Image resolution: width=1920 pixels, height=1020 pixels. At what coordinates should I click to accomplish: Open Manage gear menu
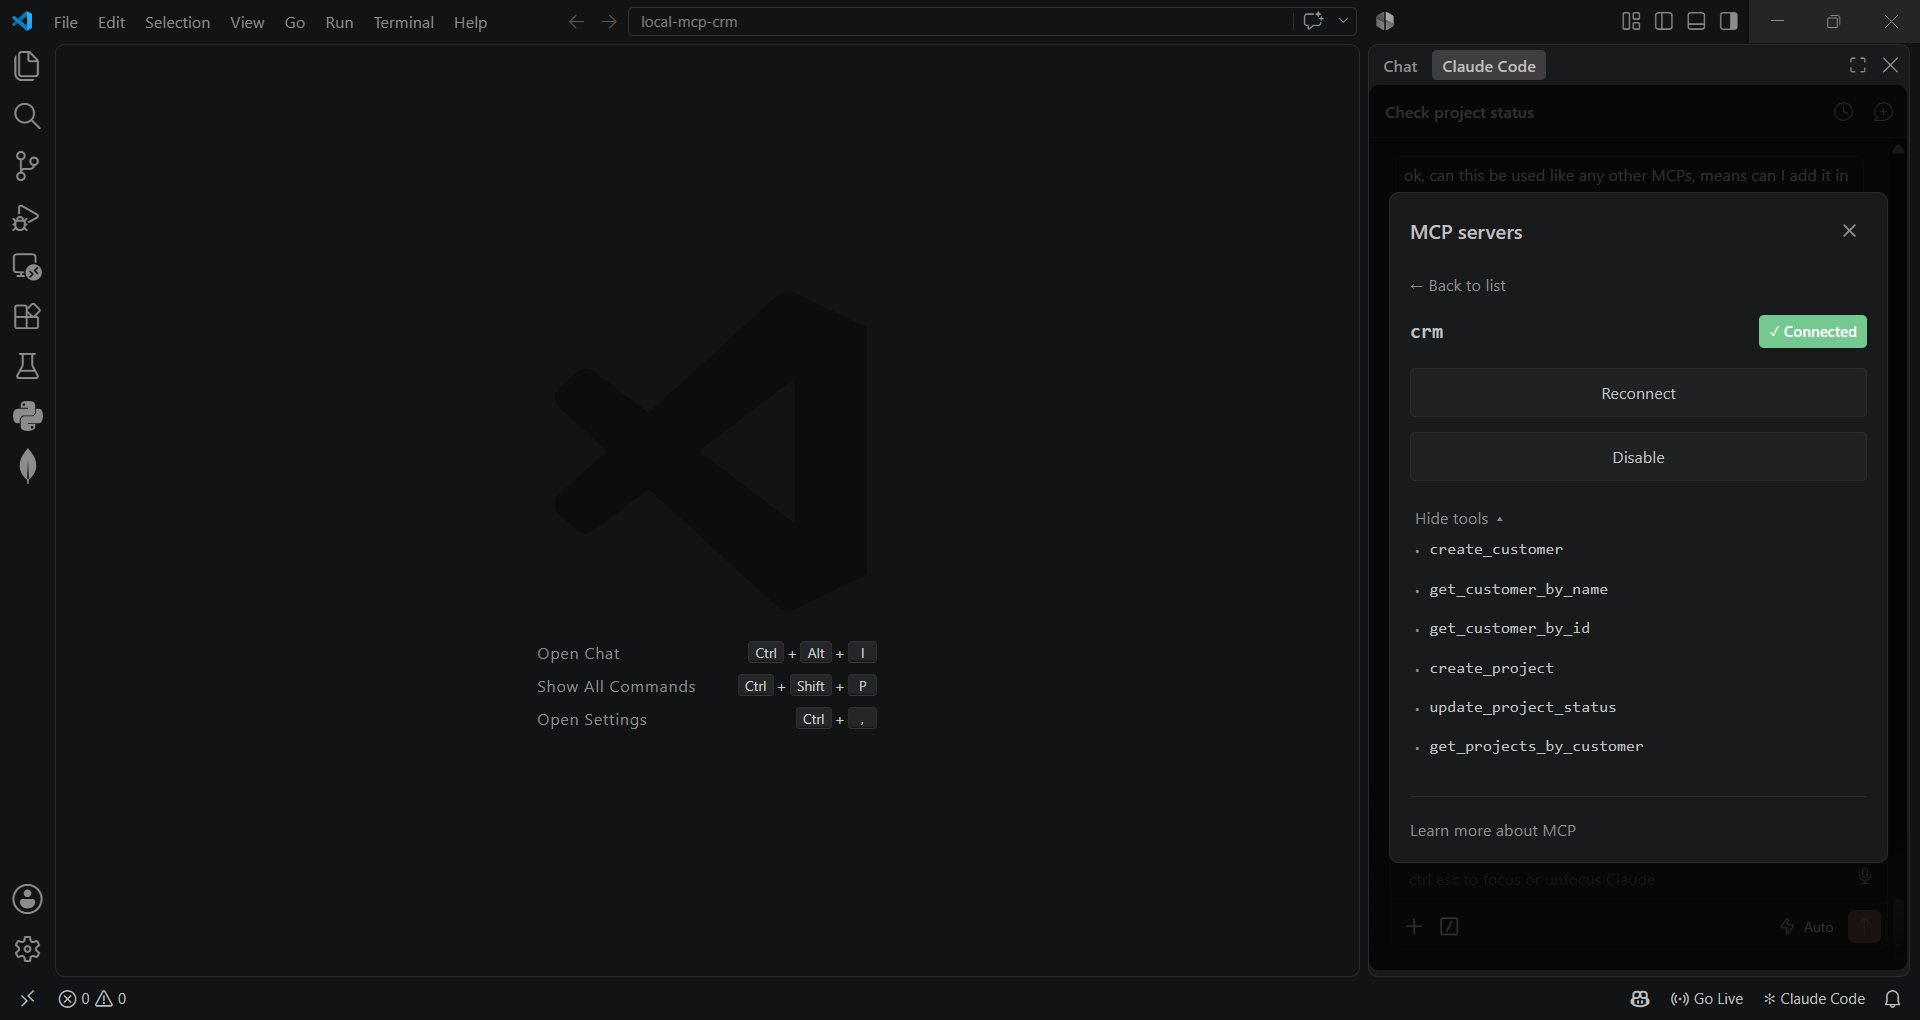(27, 949)
